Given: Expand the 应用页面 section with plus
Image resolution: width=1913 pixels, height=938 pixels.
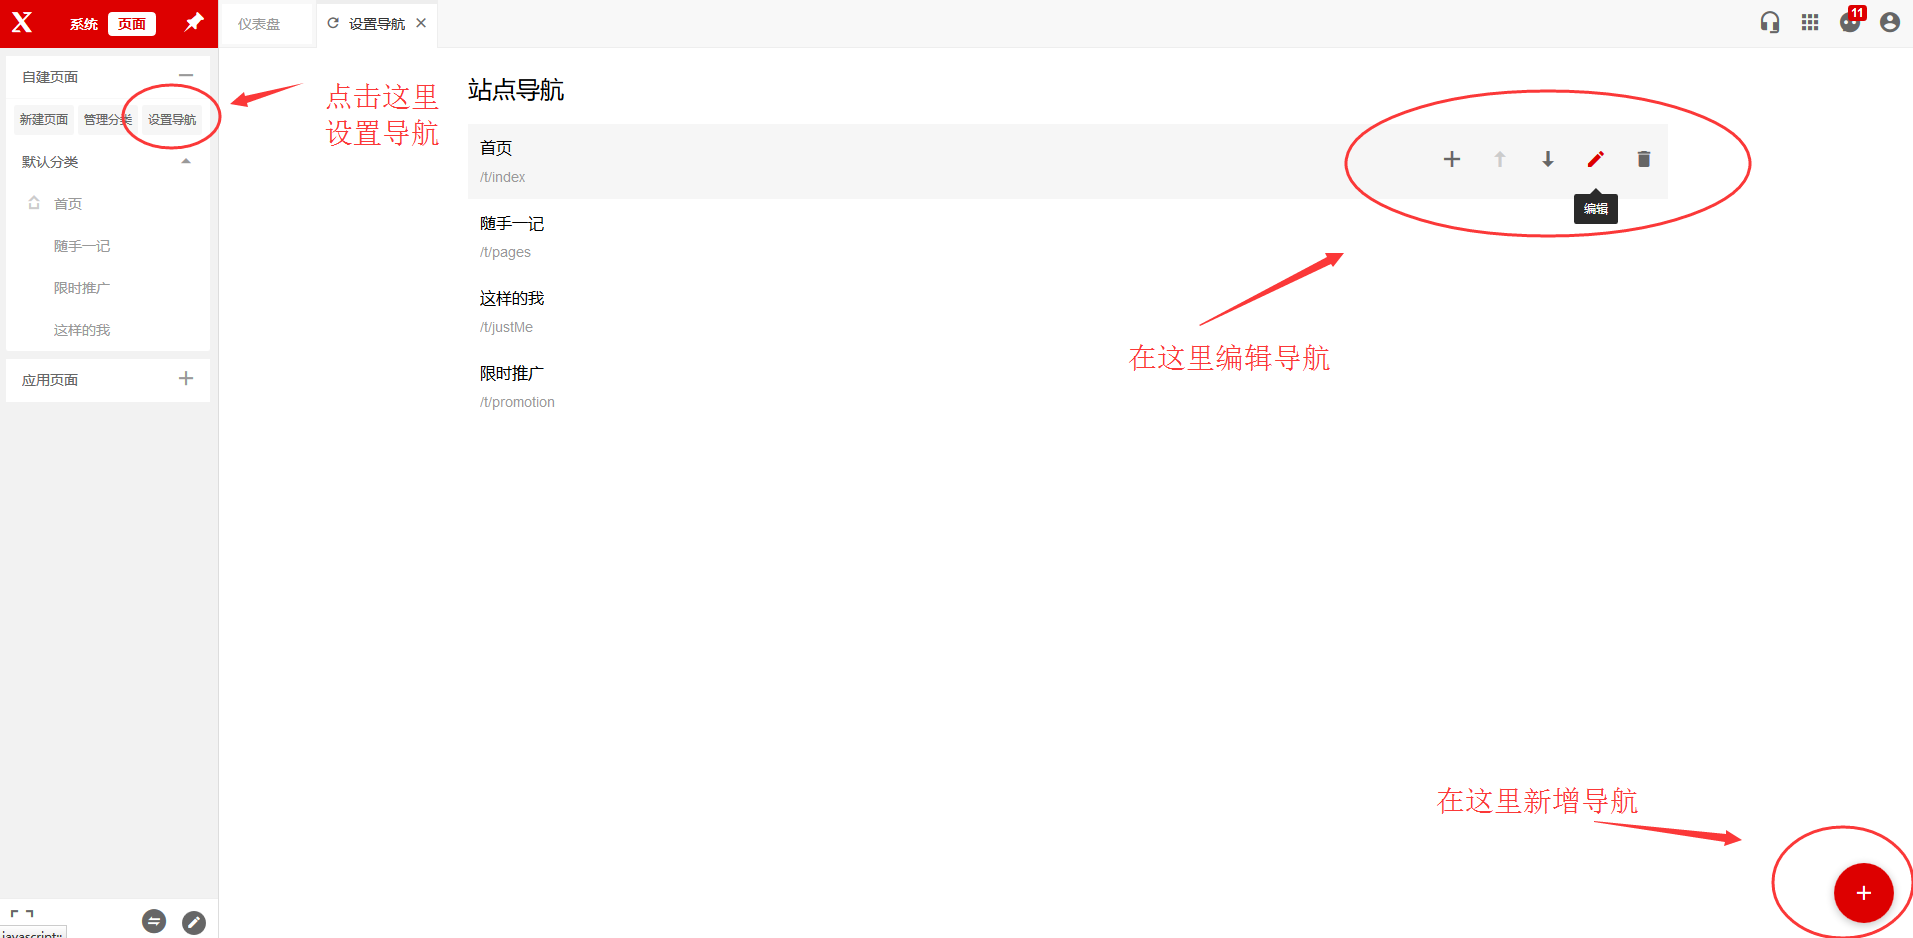Looking at the screenshot, I should [186, 378].
